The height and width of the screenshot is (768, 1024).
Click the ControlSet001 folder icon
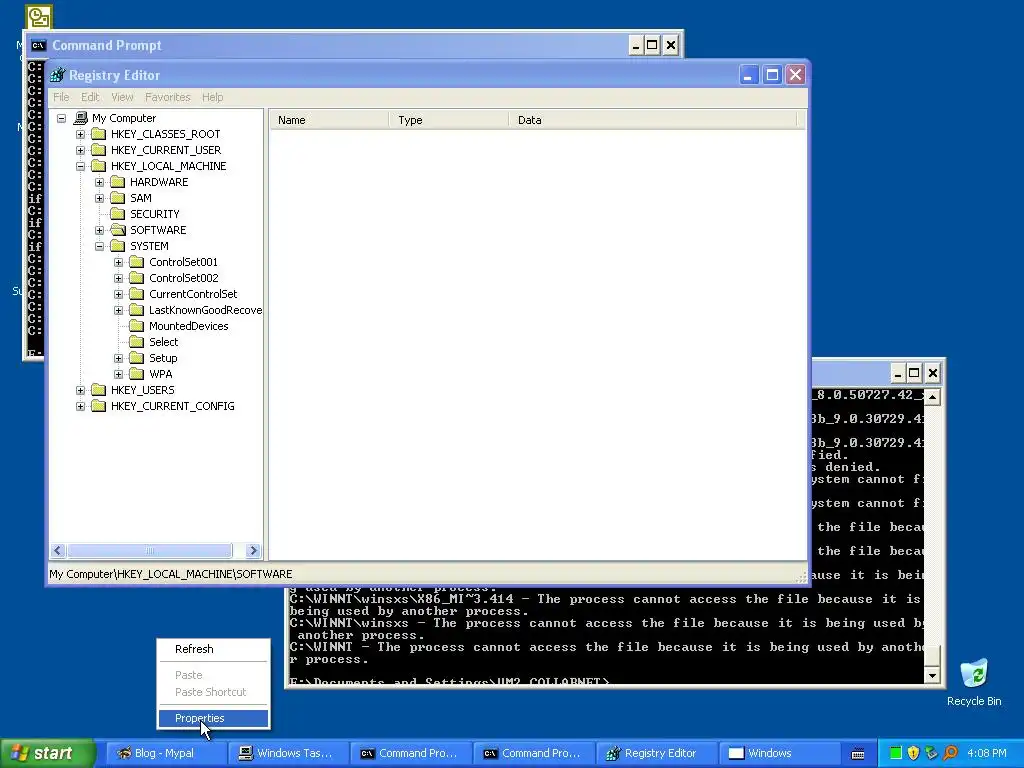click(x=136, y=262)
